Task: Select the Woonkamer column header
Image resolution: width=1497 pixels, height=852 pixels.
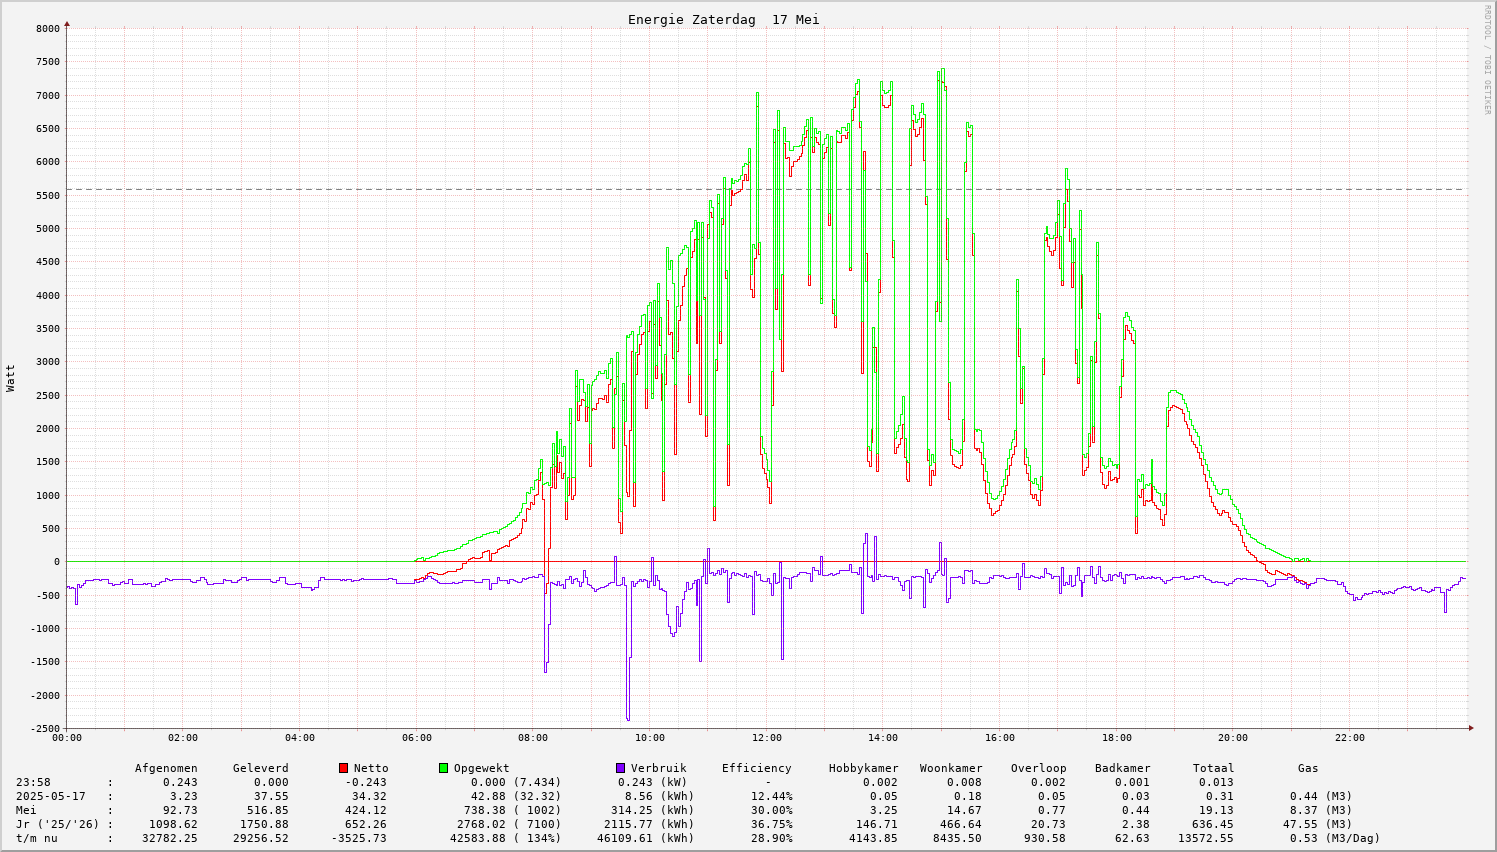Action: pos(951,768)
